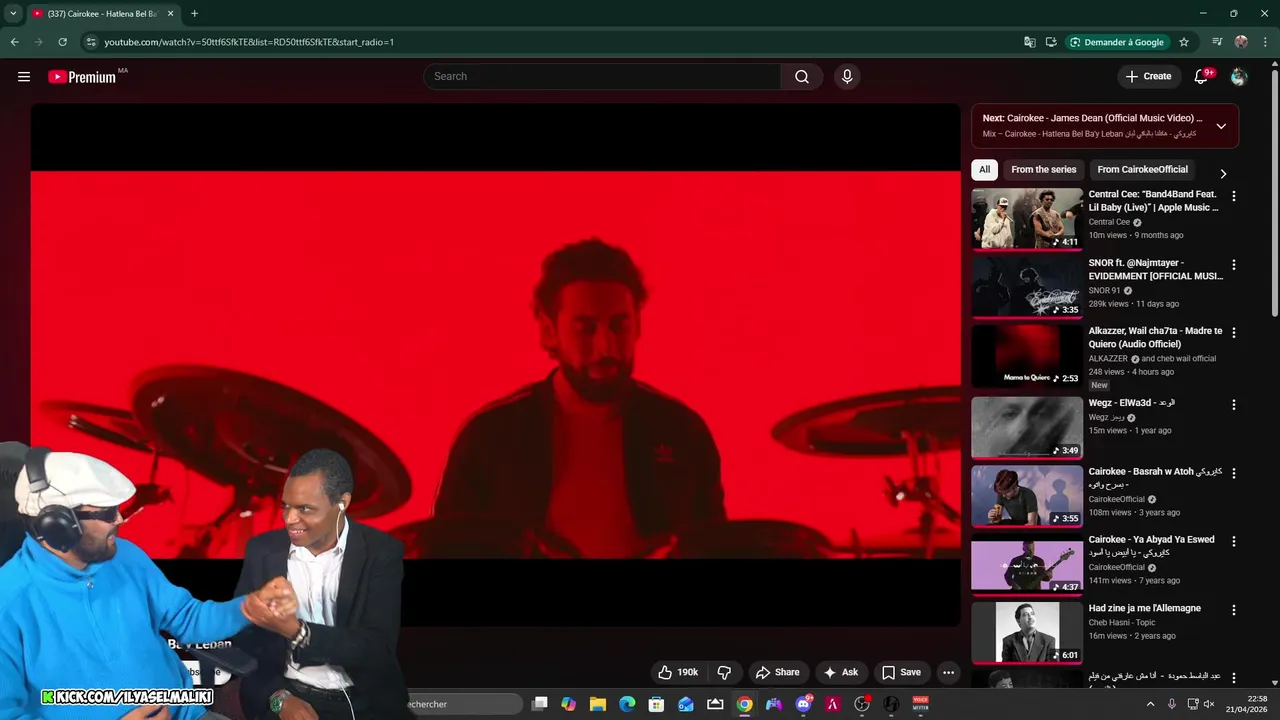Launch Microsoft Edge from the taskbar
Image resolution: width=1280 pixels, height=720 pixels.
[627, 704]
